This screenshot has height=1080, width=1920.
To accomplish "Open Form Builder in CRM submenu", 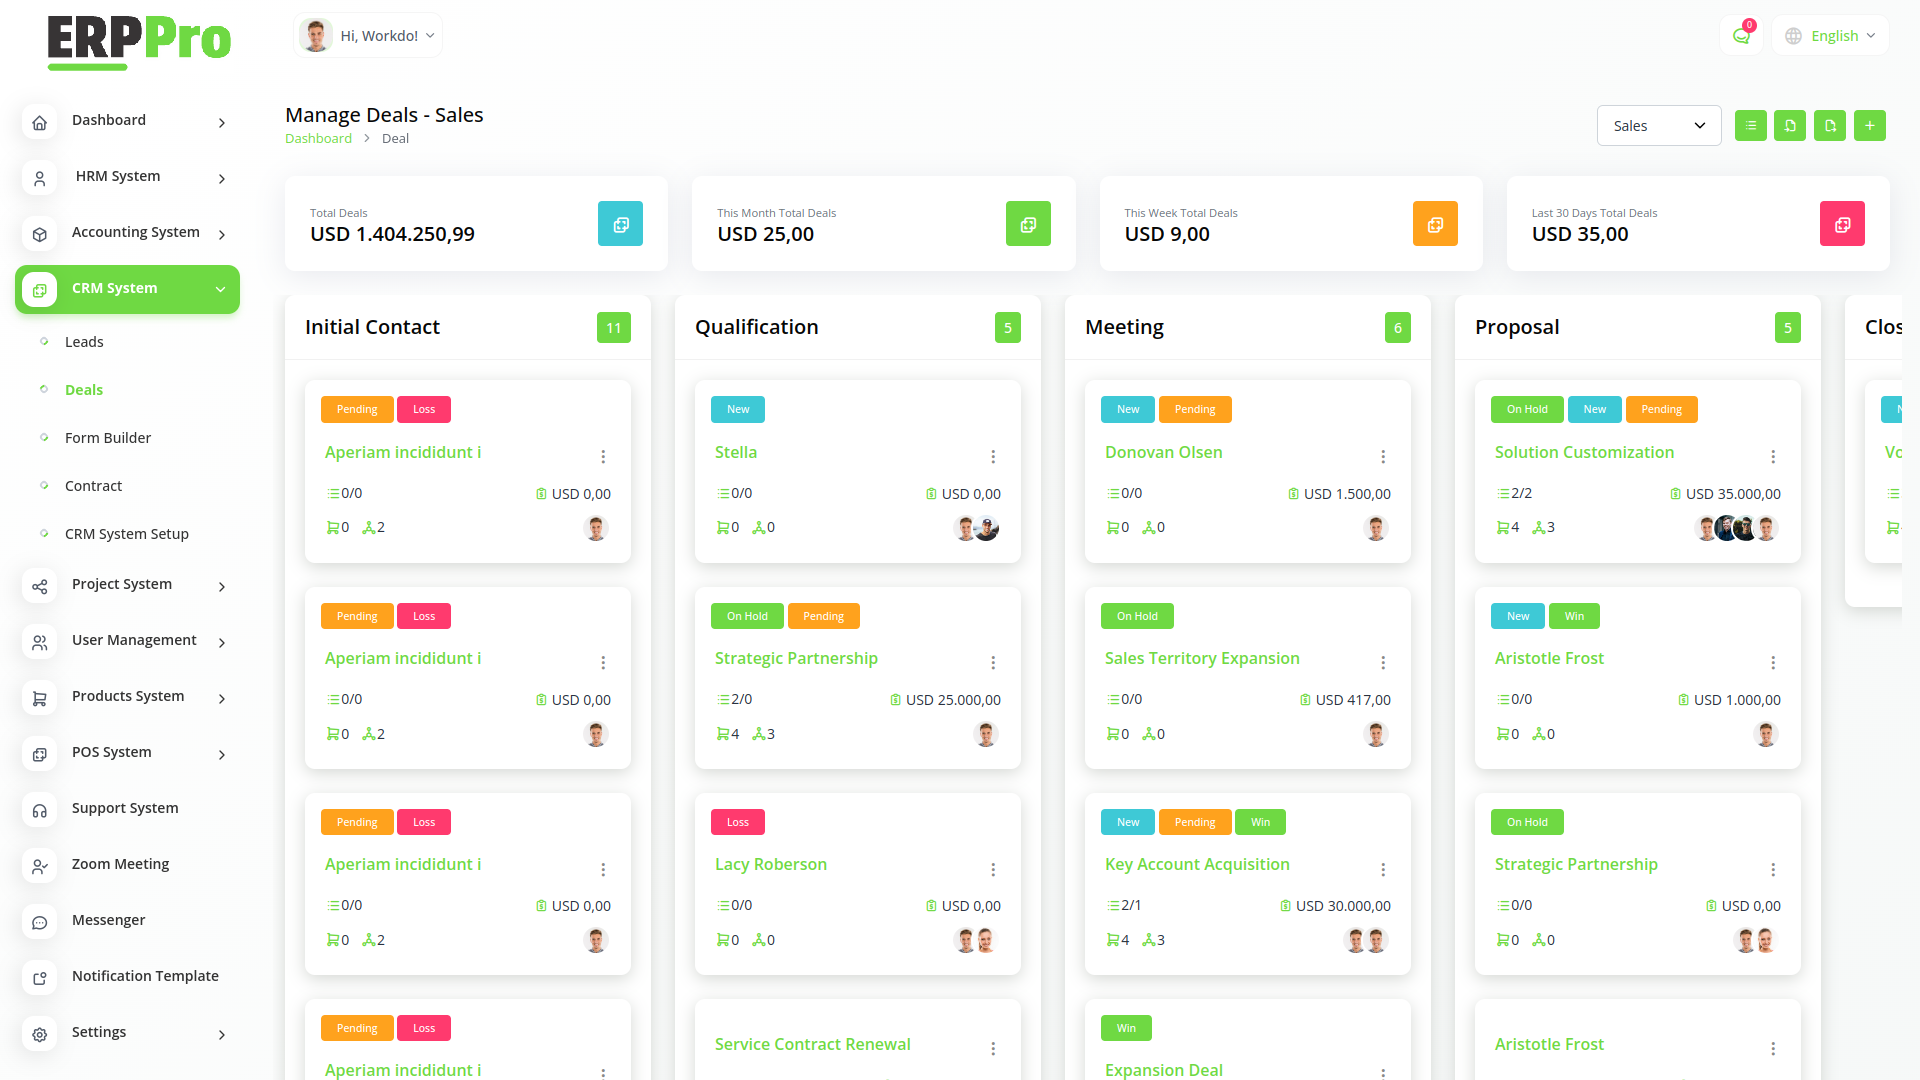I will click(x=108, y=438).
